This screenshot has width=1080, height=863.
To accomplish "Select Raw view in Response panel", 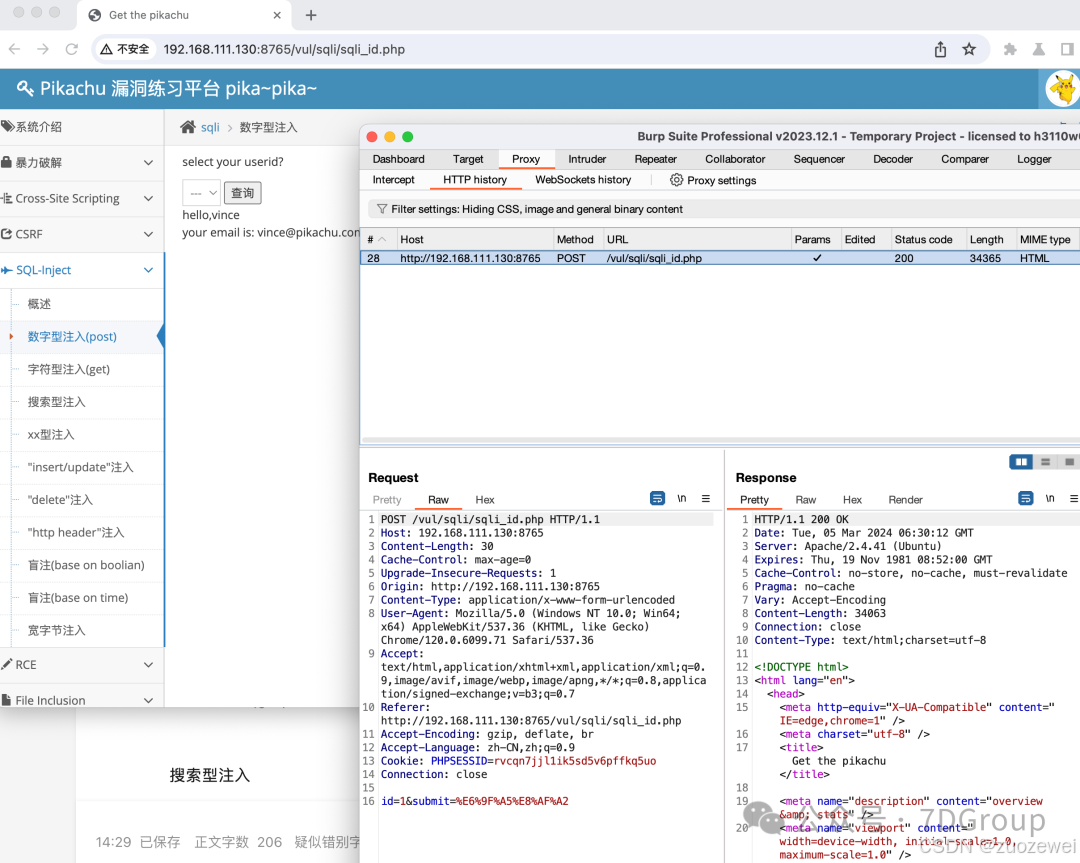I will 805,500.
